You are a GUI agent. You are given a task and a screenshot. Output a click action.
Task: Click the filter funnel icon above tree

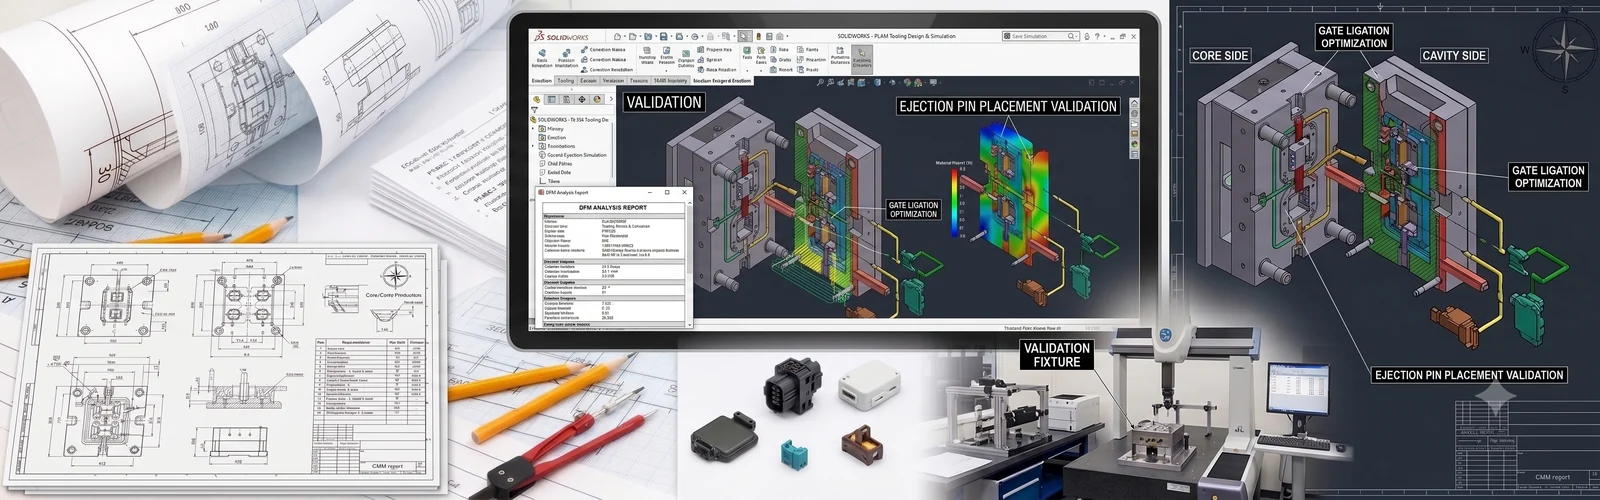click(534, 110)
